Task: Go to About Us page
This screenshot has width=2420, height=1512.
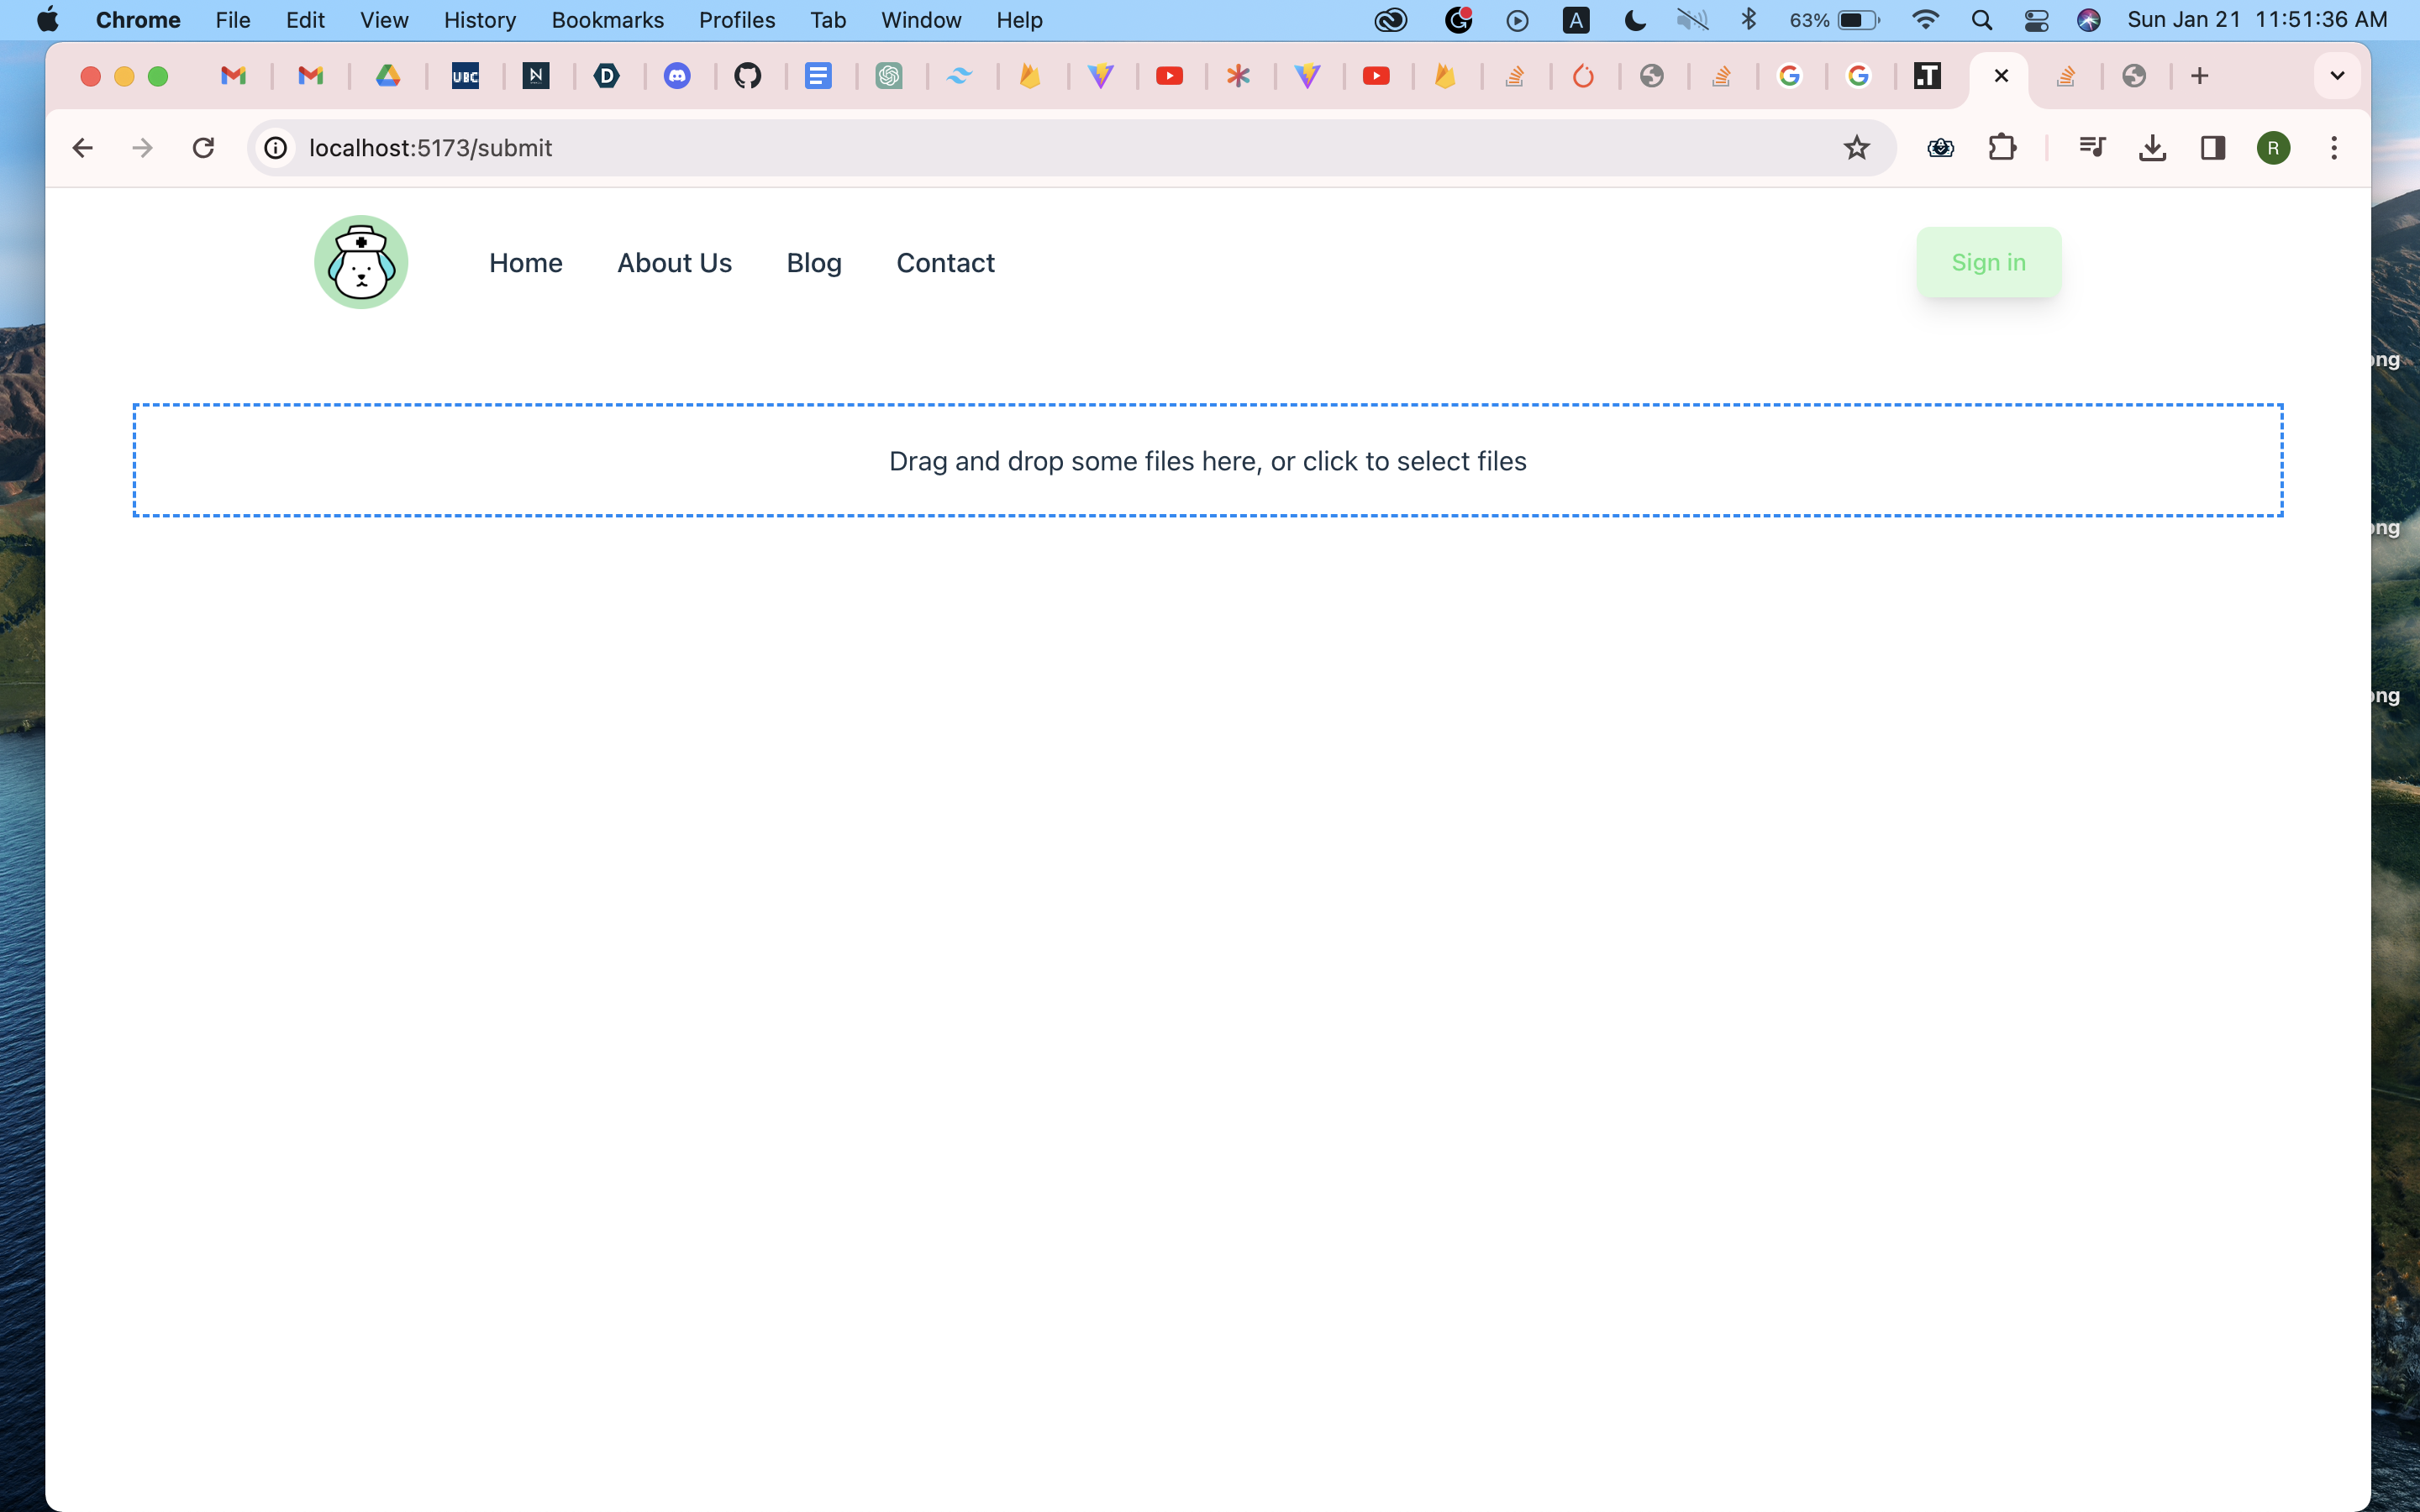Action: point(674,263)
